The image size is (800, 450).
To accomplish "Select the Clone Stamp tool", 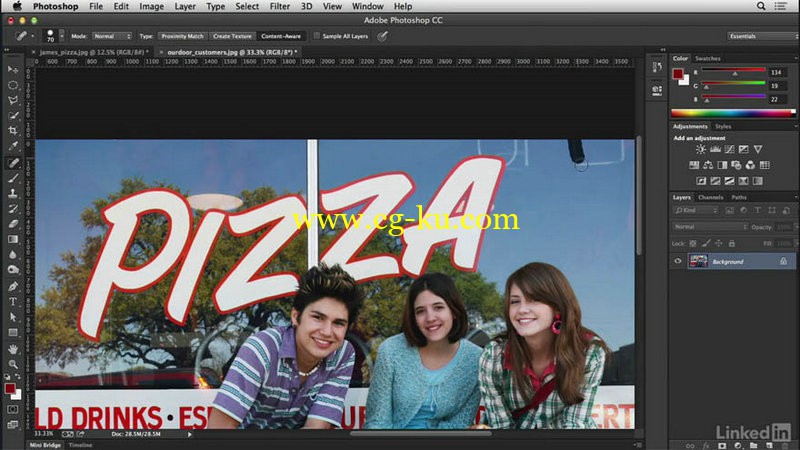I will pyautogui.click(x=13, y=193).
